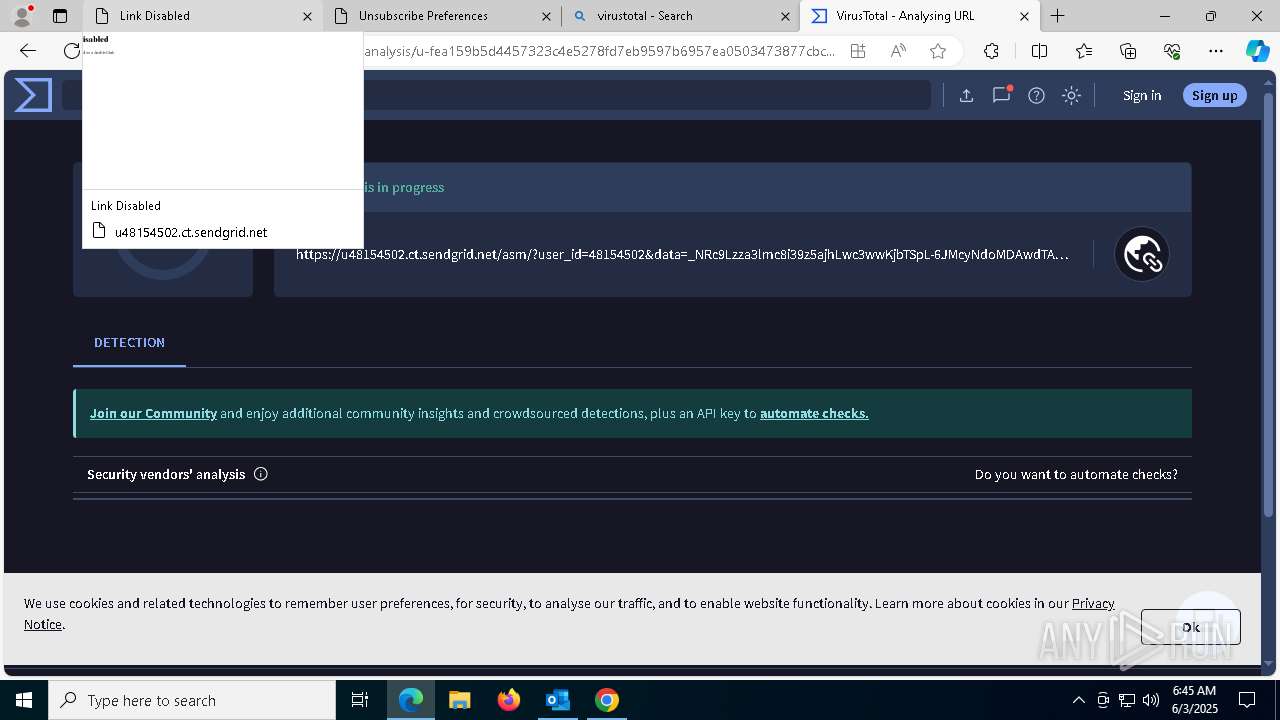
Task: Close the virustotal - Search tab
Action: [x=785, y=16]
